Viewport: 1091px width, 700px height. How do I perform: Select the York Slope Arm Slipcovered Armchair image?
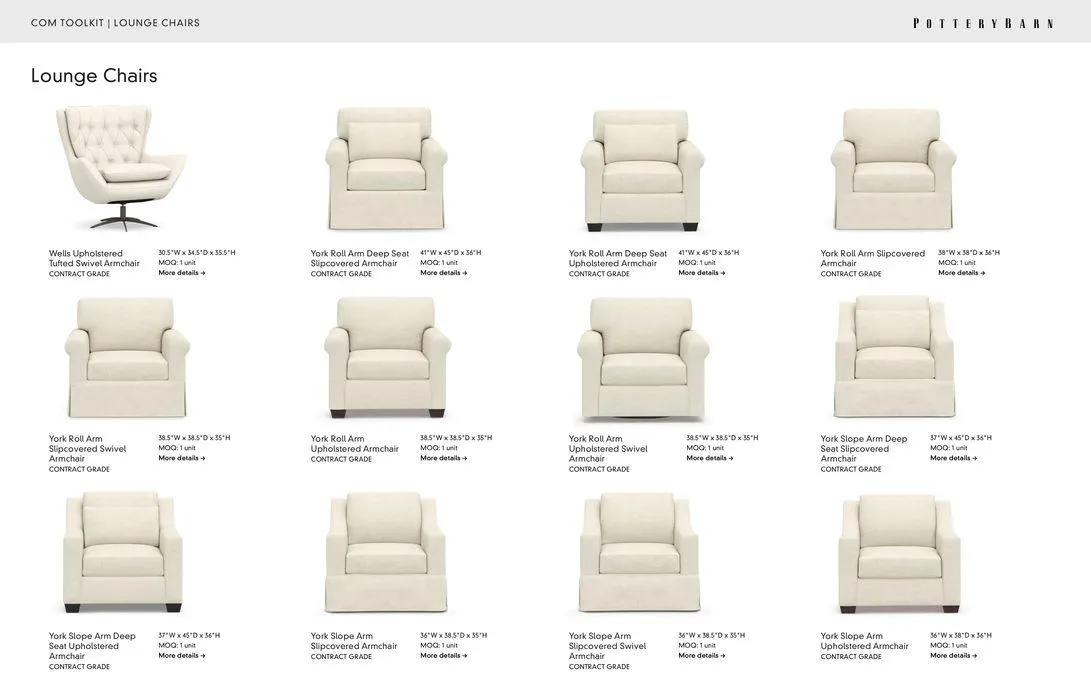click(386, 553)
